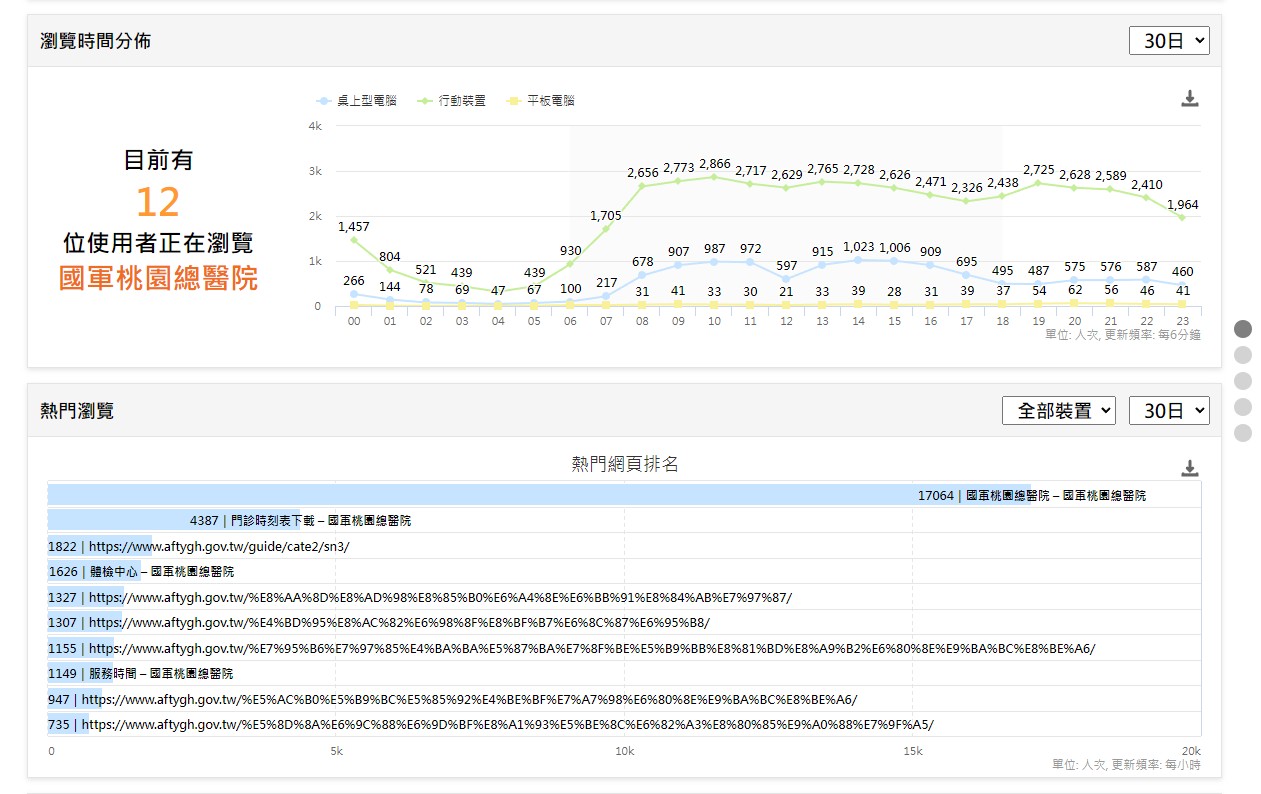Select the first (dark) page navigation dot
Viewport: 1261px width, 794px height.
[x=1243, y=329]
